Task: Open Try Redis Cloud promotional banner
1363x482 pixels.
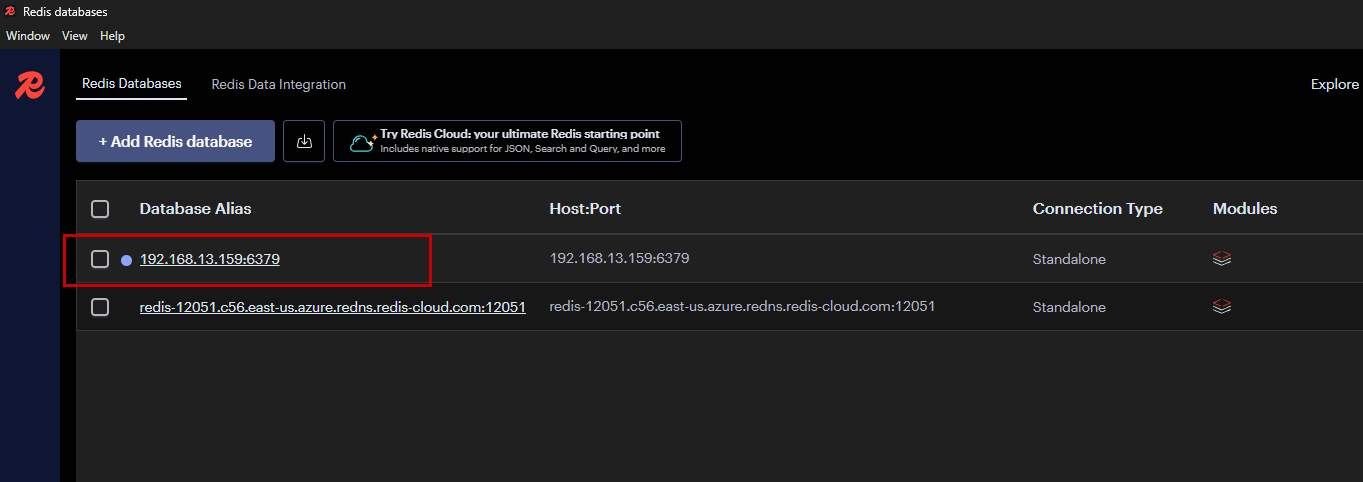Action: pyautogui.click(x=507, y=142)
